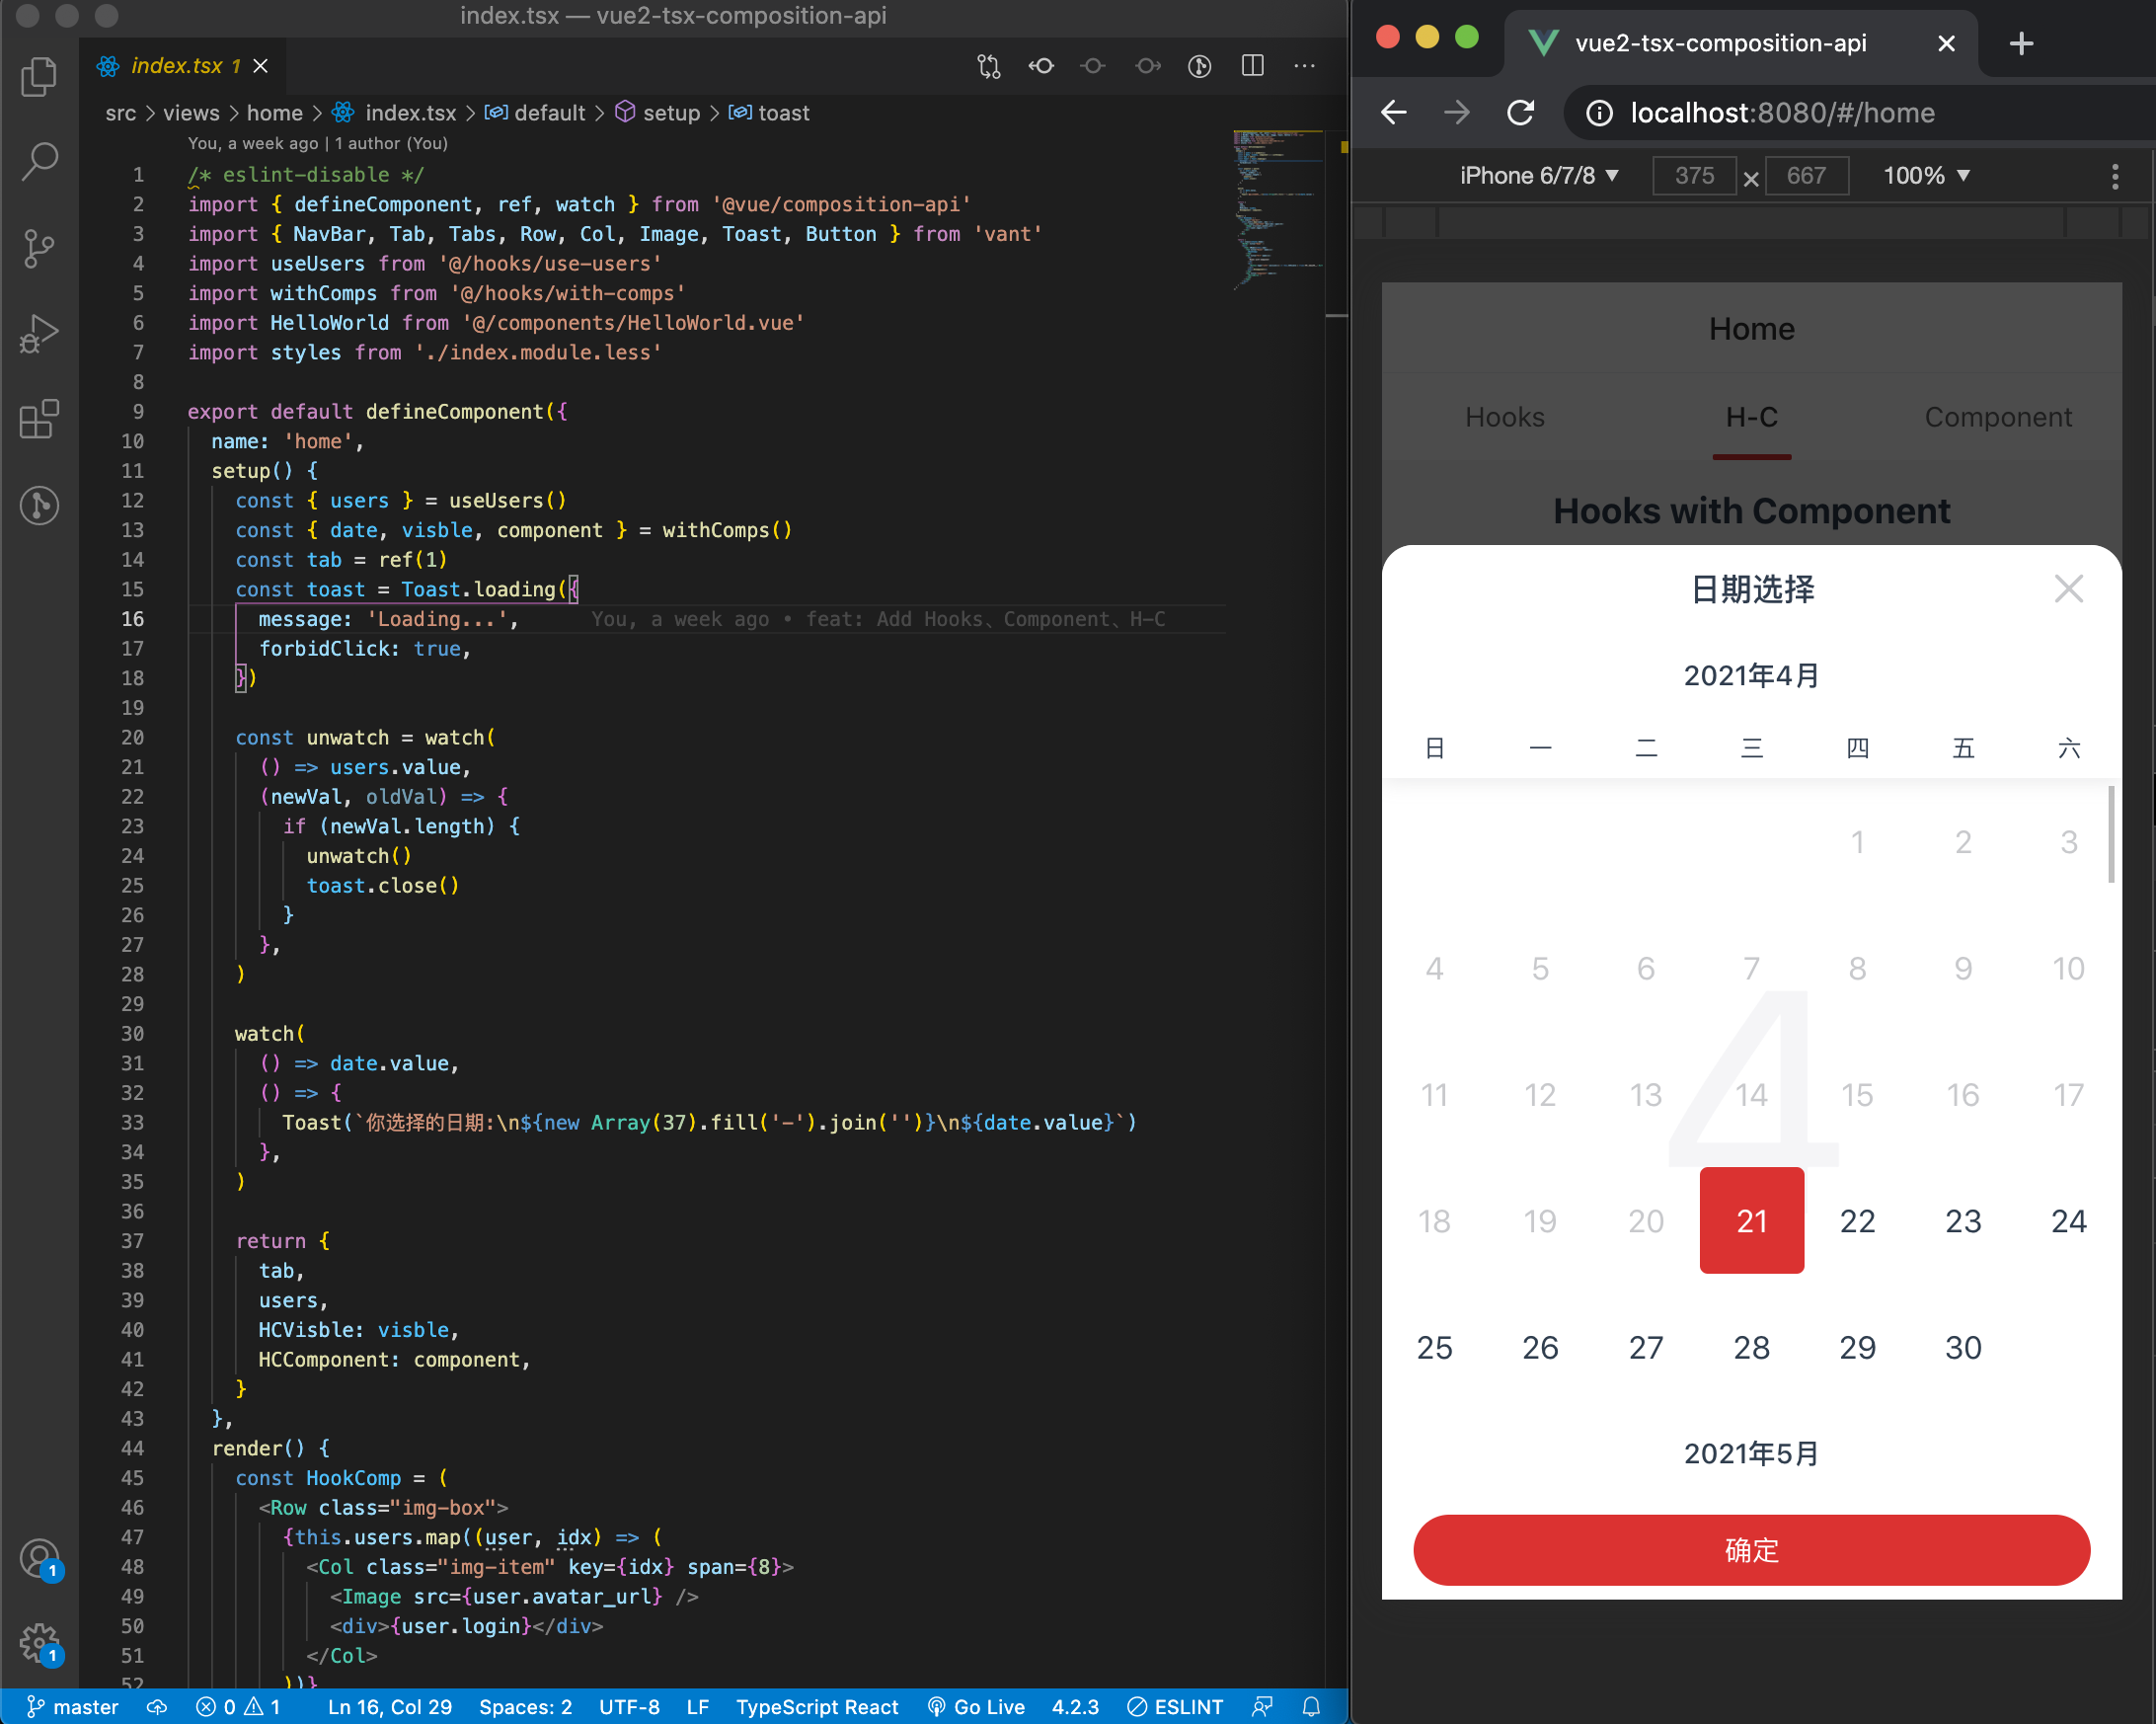Open the Extensions blocks icon
This screenshot has width=2156, height=1724.
click(x=39, y=419)
